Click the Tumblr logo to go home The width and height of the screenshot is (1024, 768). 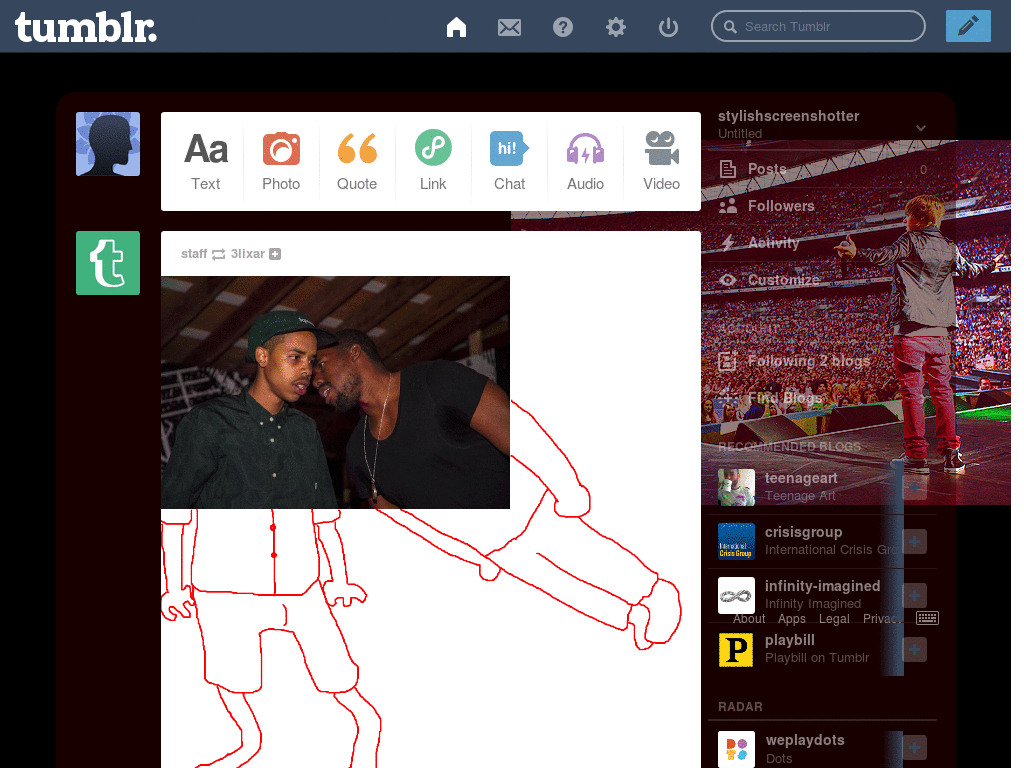click(85, 27)
